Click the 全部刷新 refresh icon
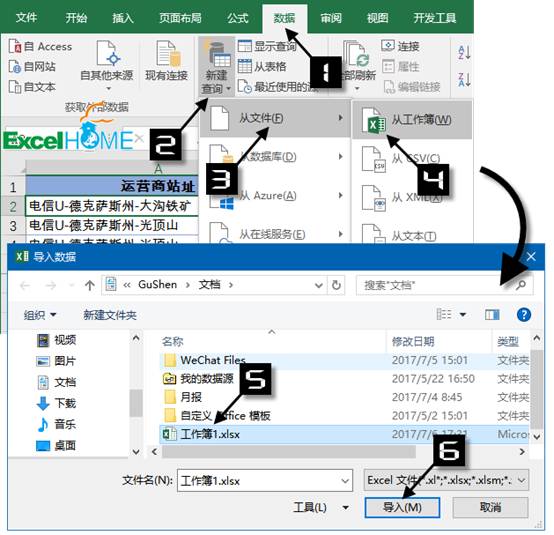Viewport: 554px width, 535px height. [x=356, y=55]
